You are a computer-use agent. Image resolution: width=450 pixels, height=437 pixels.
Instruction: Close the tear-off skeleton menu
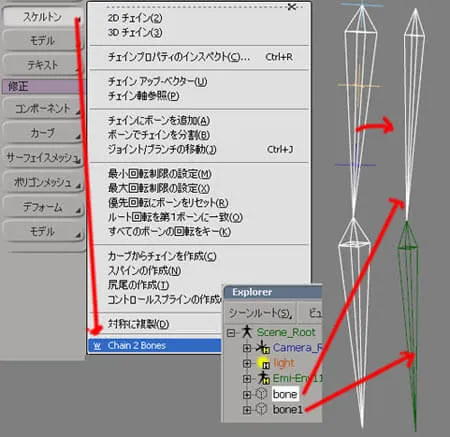(292, 6)
